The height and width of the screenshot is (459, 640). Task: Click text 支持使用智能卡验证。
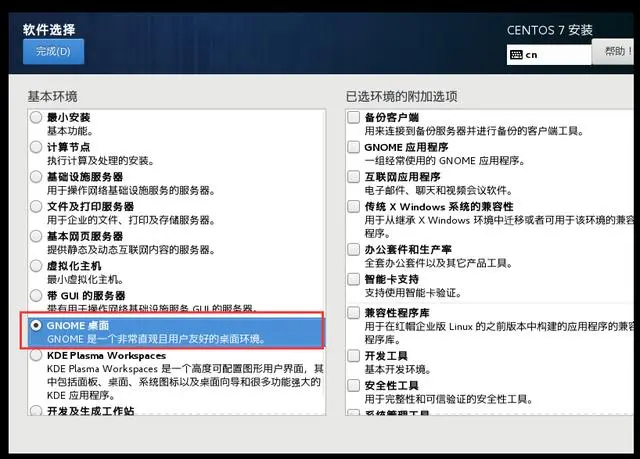[413, 293]
